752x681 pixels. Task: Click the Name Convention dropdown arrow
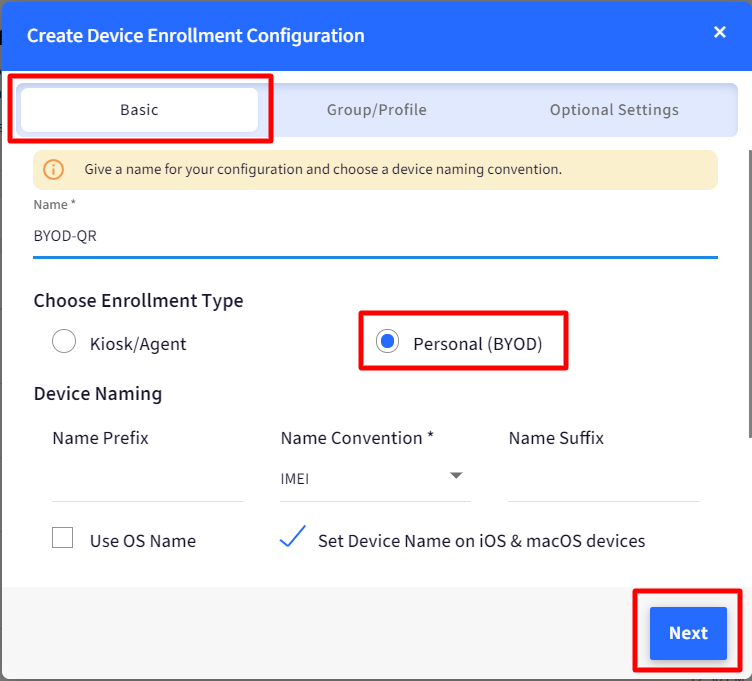pyautogui.click(x=456, y=475)
